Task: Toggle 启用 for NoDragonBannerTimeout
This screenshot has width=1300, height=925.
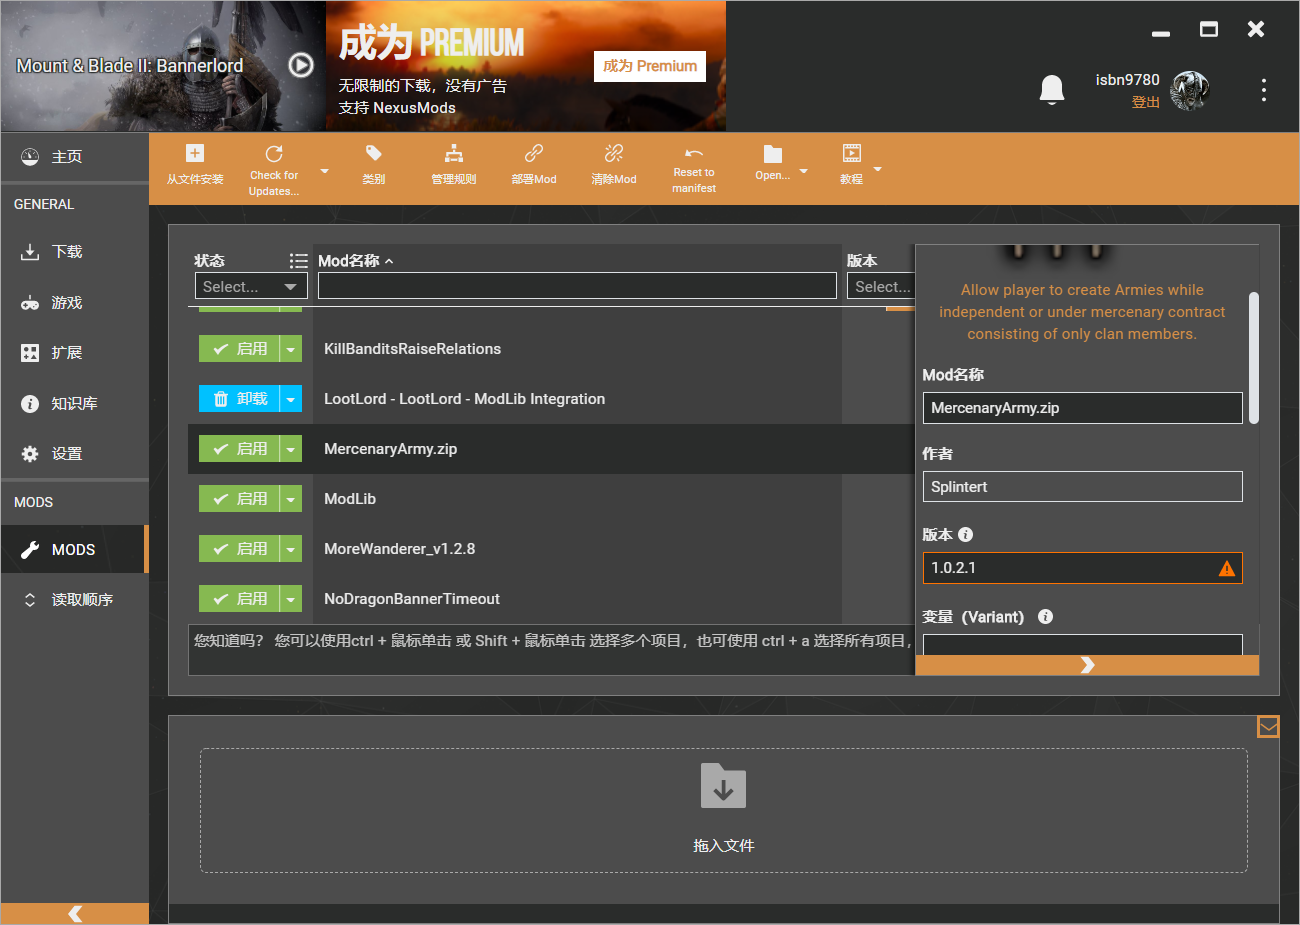Action: point(239,599)
